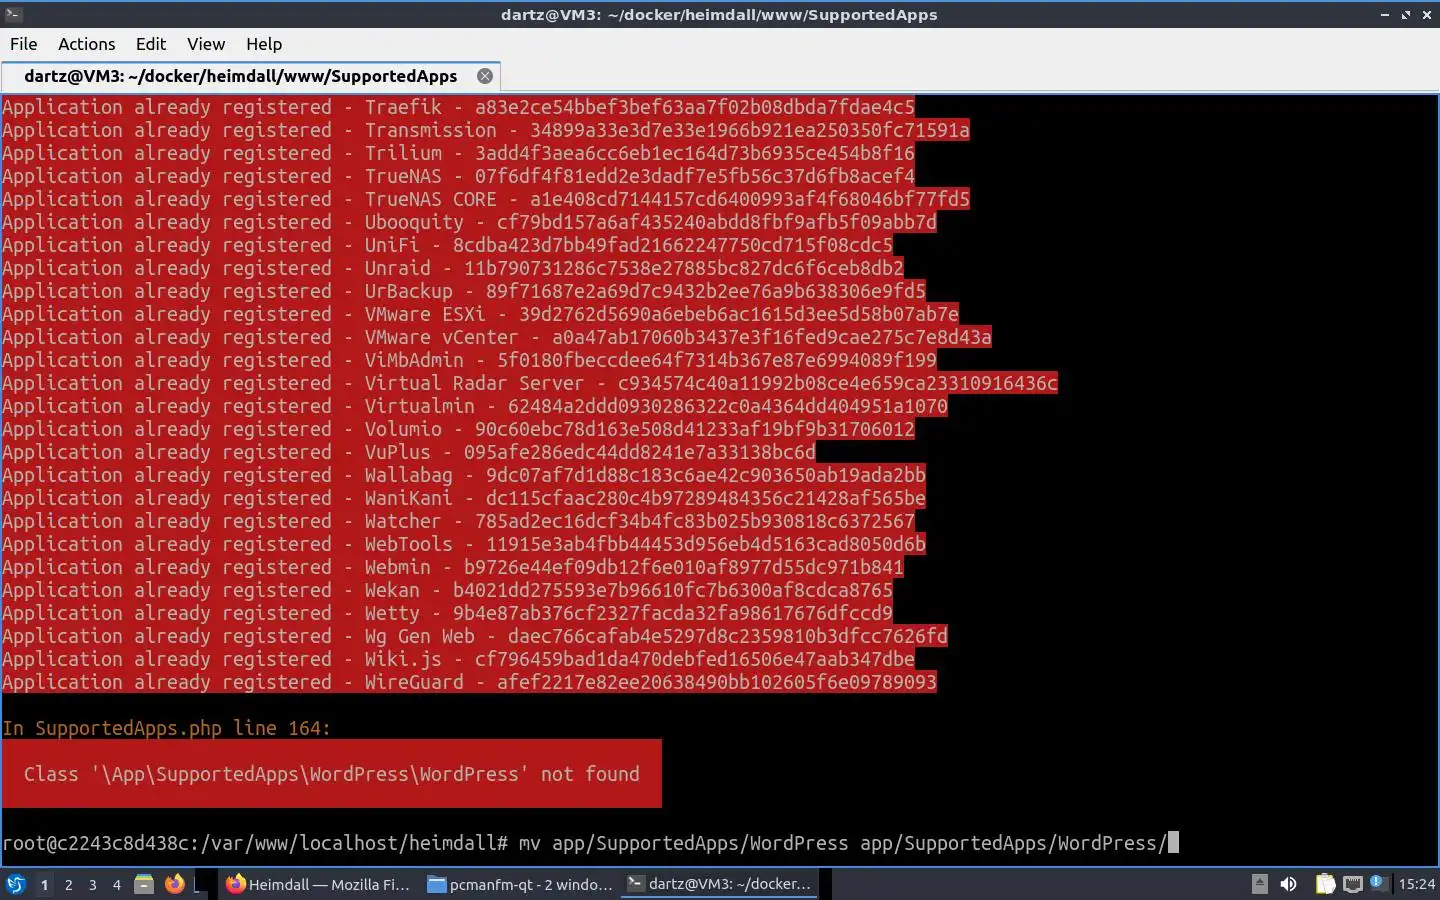Screen dimensions: 1440x900
Task: Click 'In SupportedApps.php line 164:' text
Action: [x=166, y=728]
